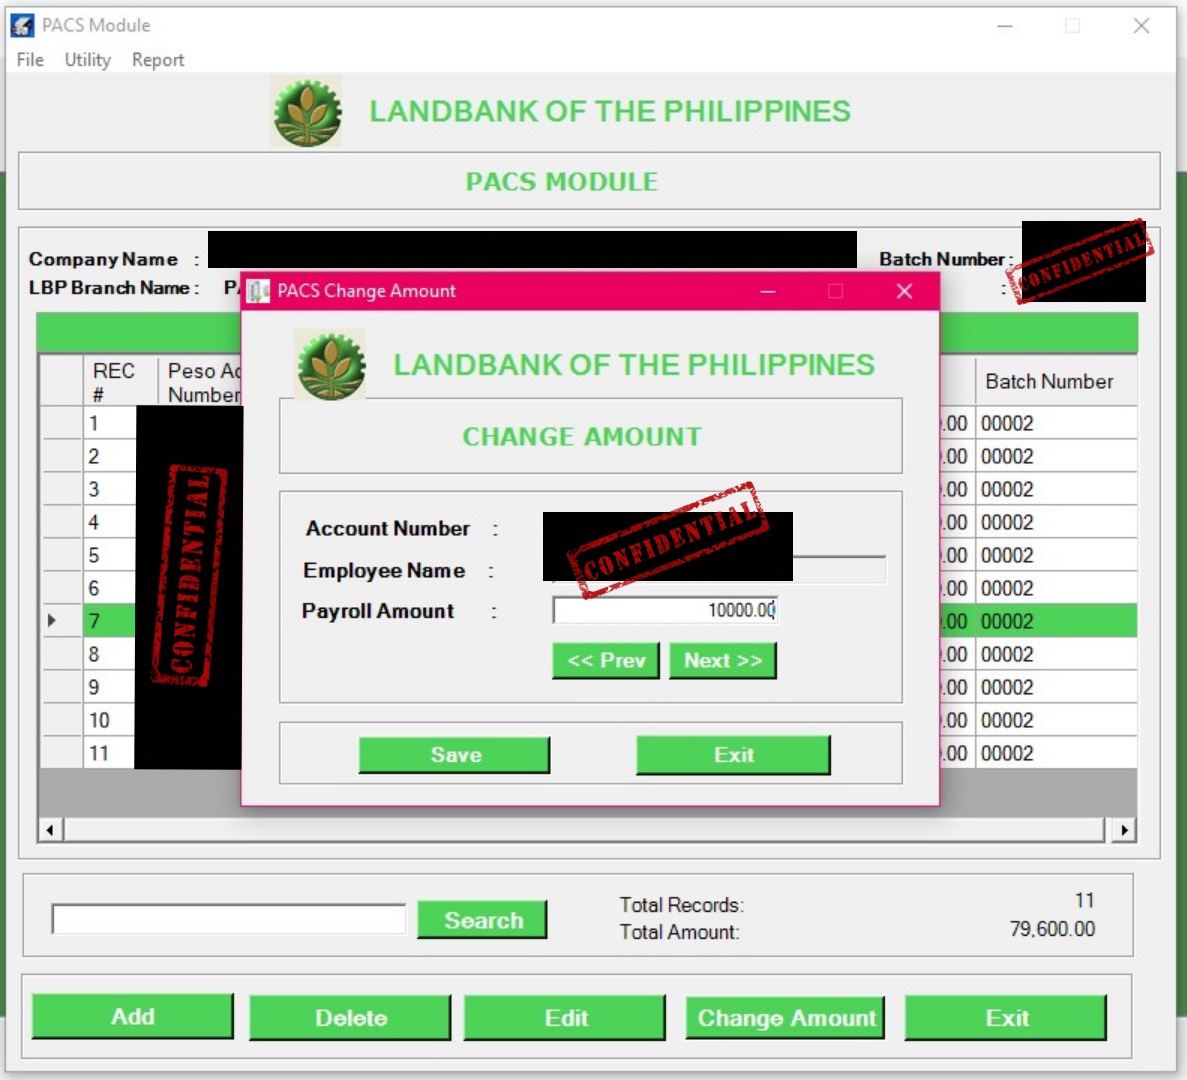Open the File menu
Screen dimensions: 1187x1080
[30, 60]
